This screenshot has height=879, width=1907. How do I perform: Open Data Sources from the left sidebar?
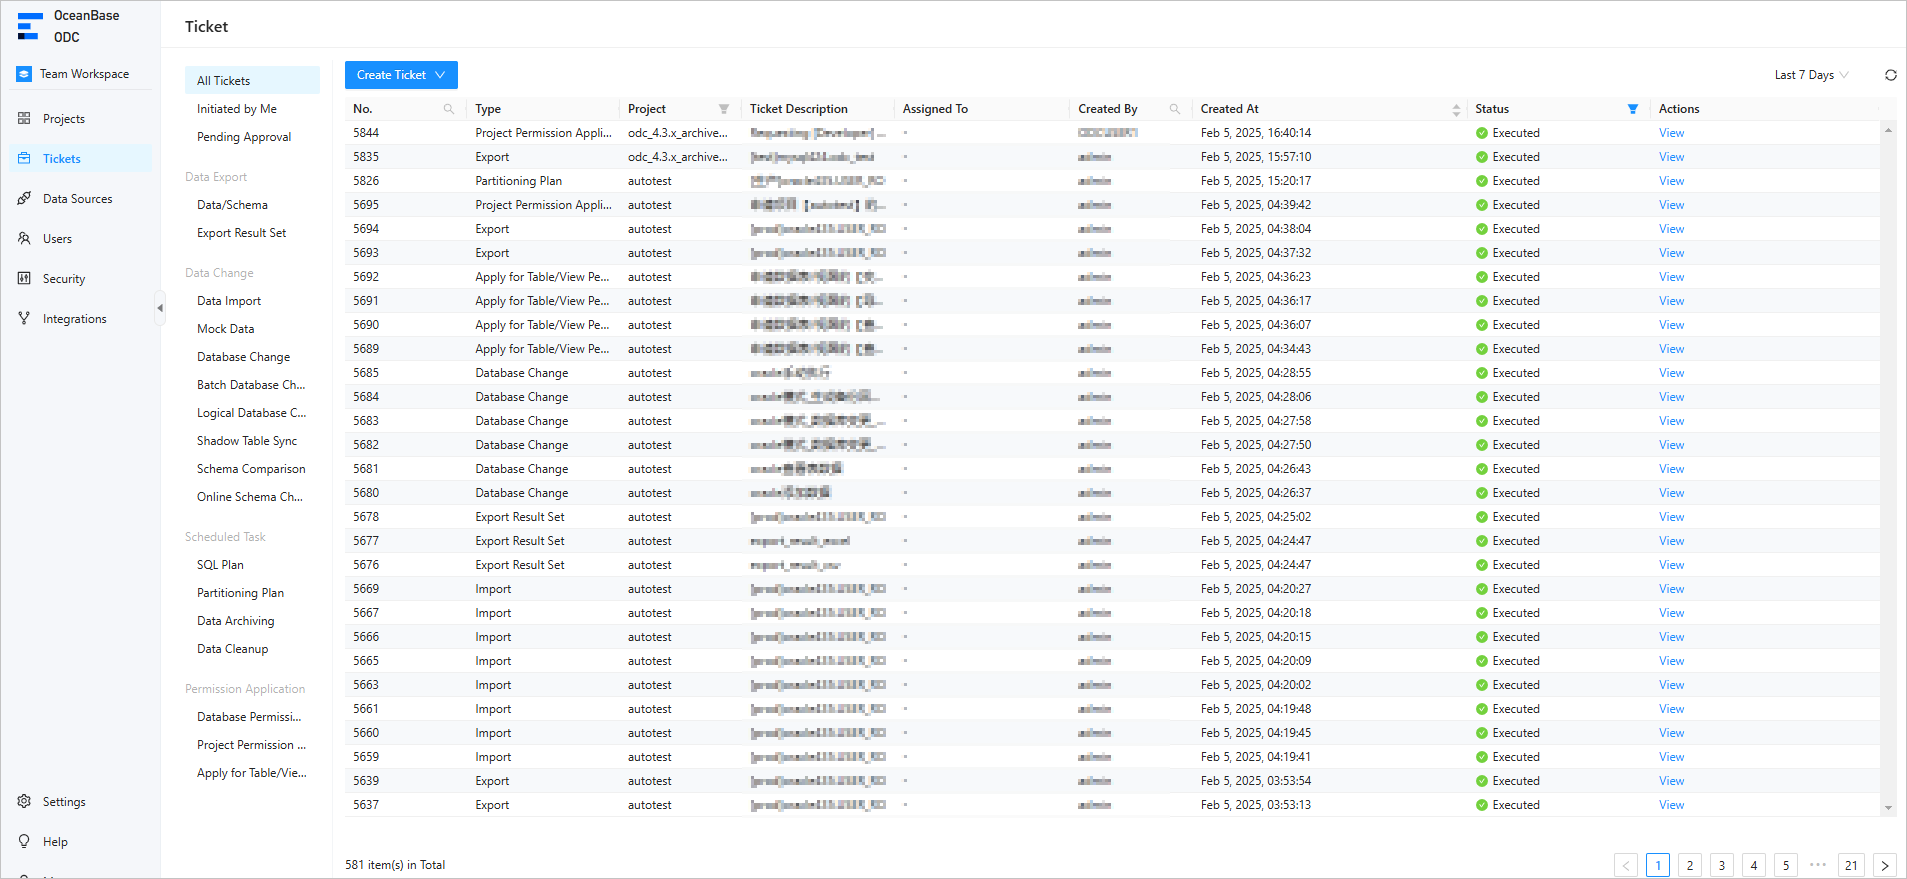77,199
